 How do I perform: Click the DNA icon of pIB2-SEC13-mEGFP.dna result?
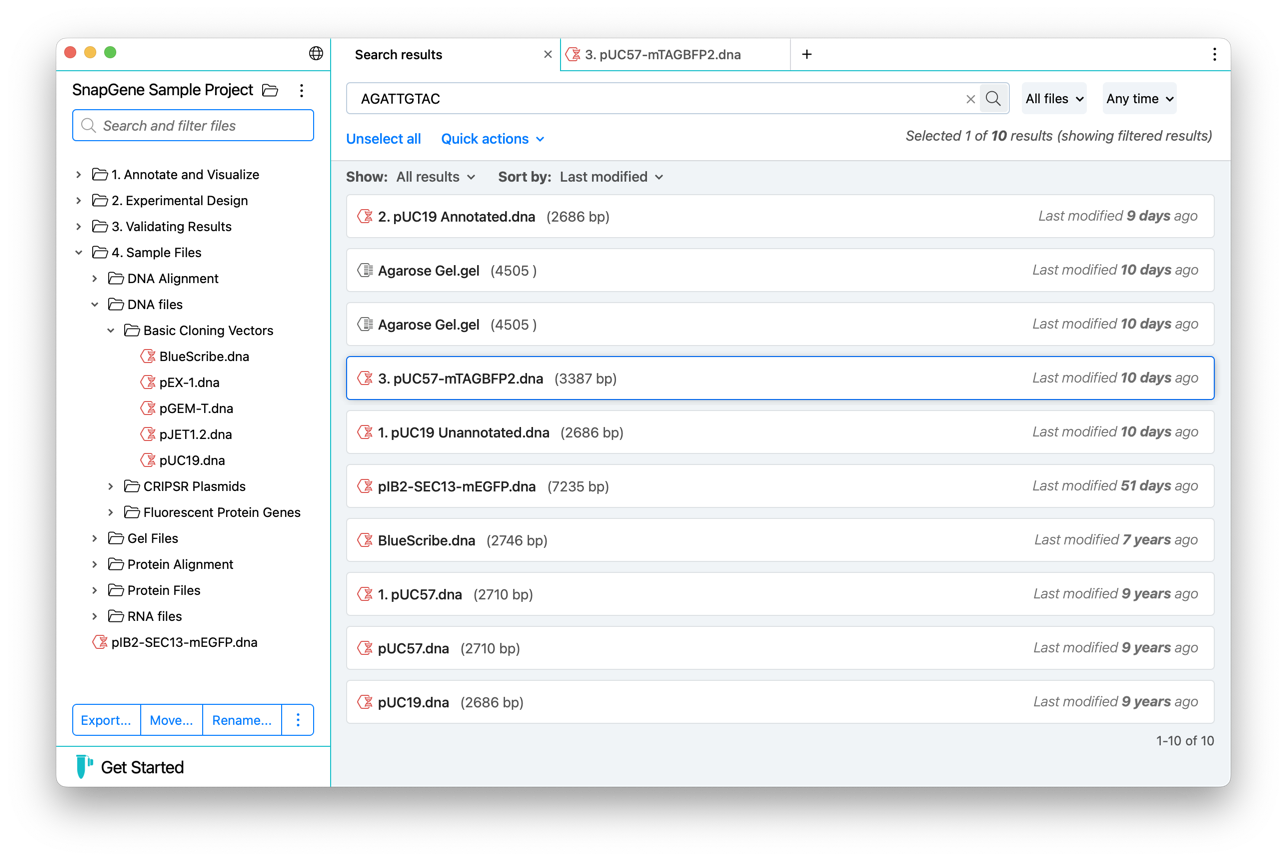click(x=365, y=486)
